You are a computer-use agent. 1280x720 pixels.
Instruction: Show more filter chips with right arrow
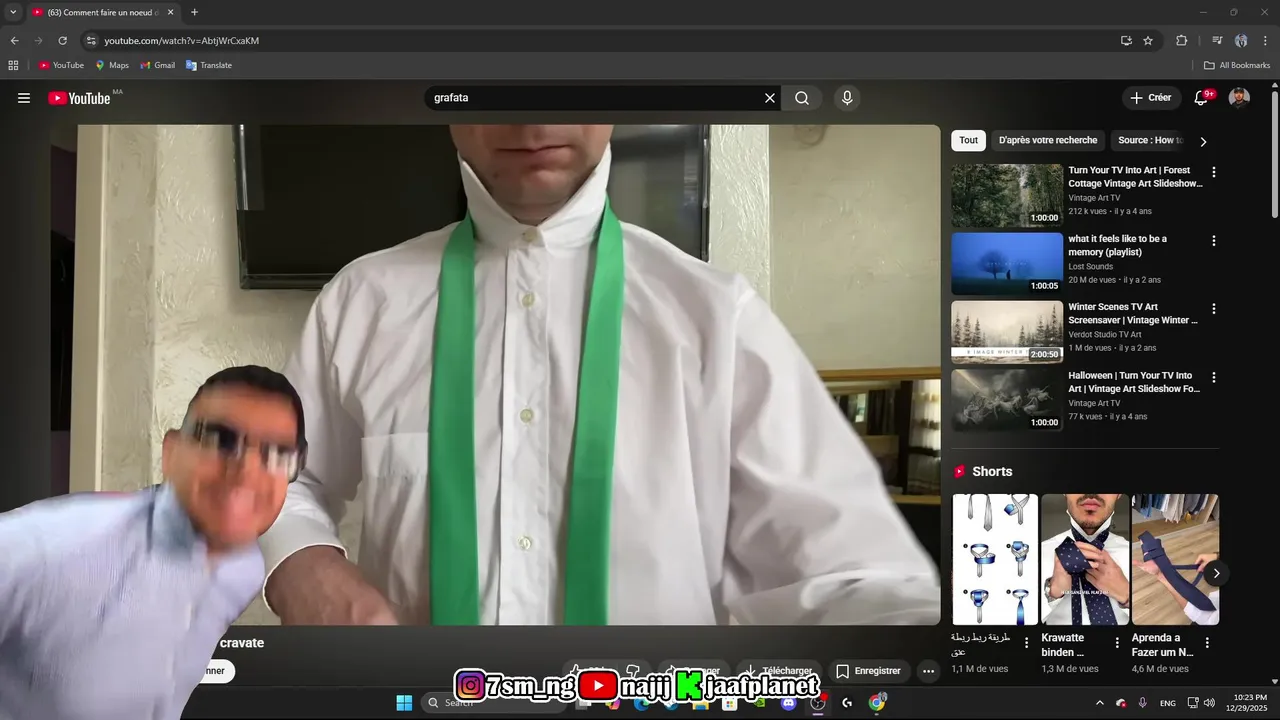(1203, 141)
